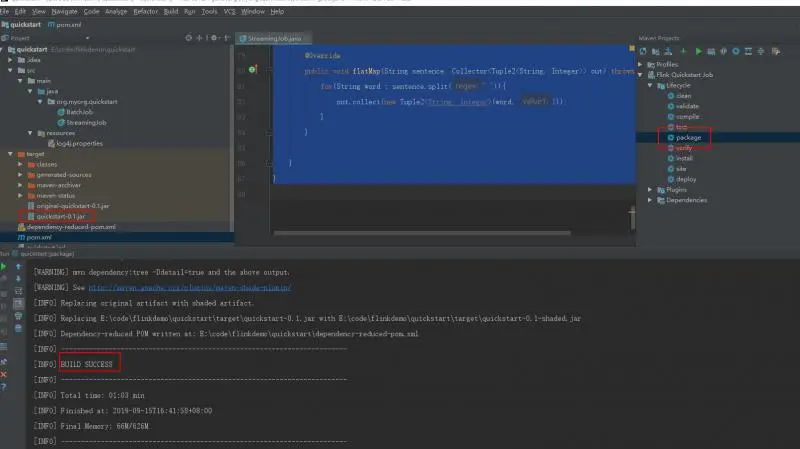
Task: Collapse the target folder in project tree
Action: [10, 154]
